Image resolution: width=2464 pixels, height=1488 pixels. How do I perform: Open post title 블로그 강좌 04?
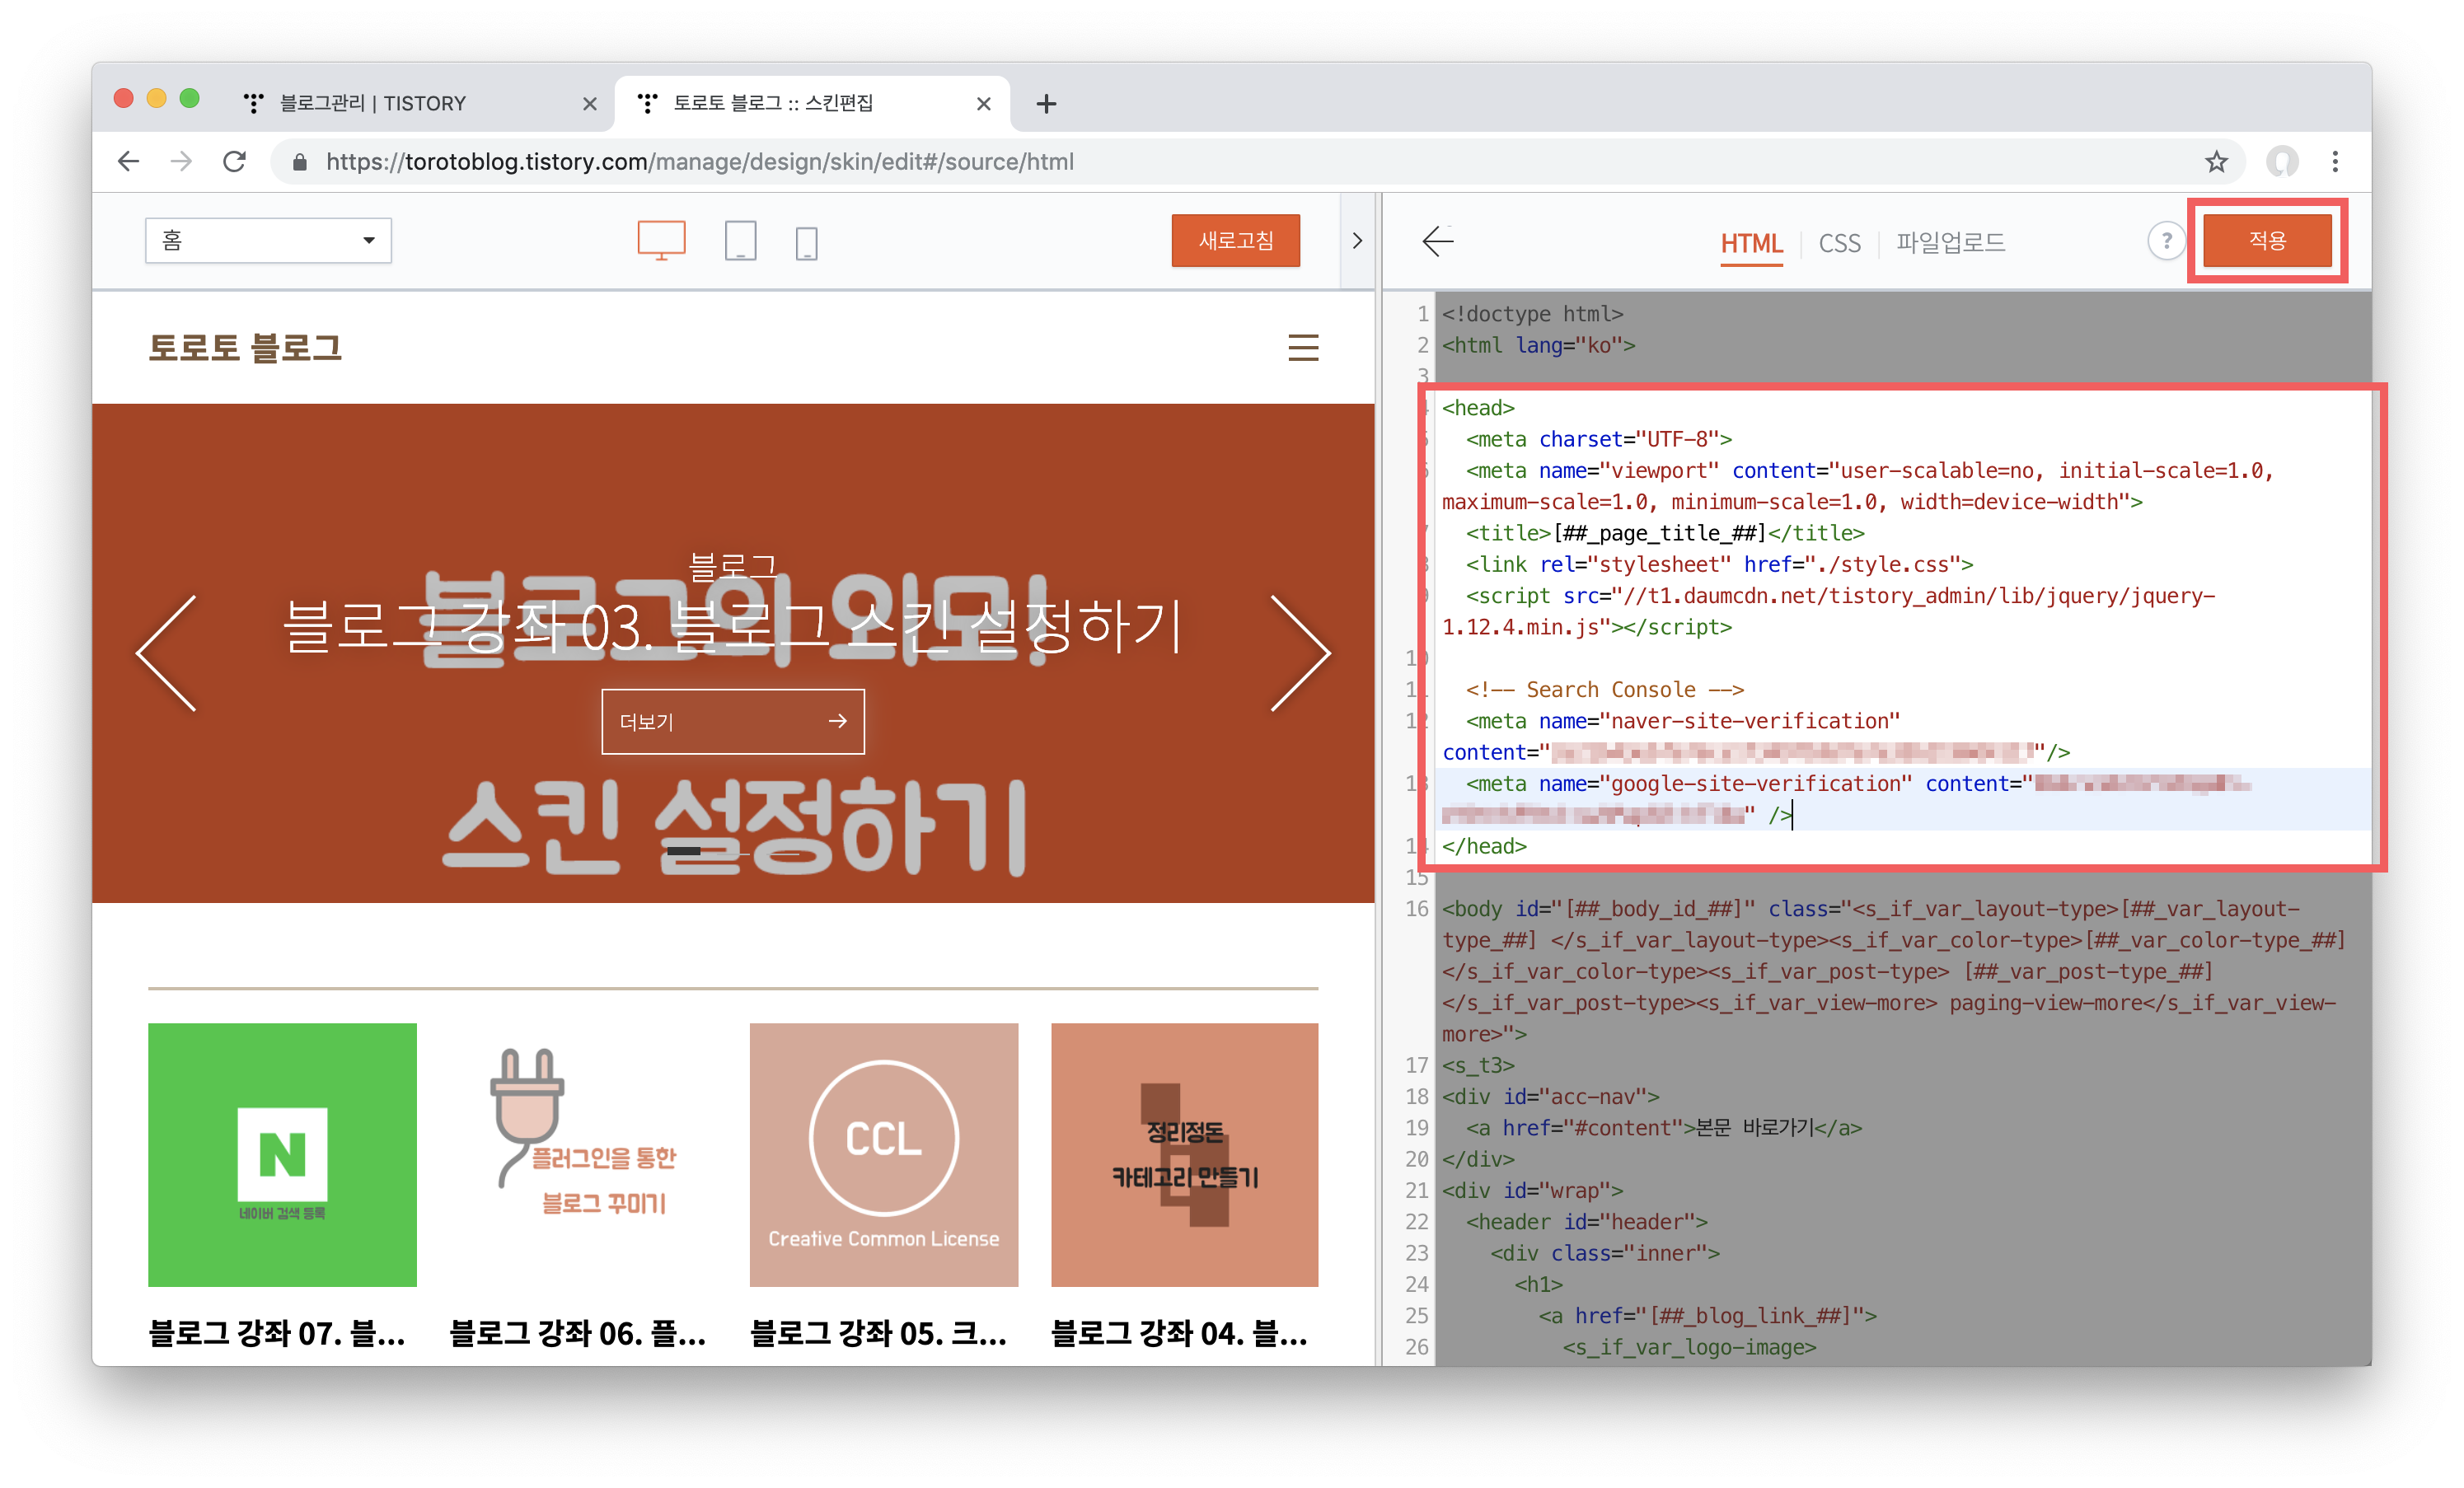(x=1180, y=1332)
